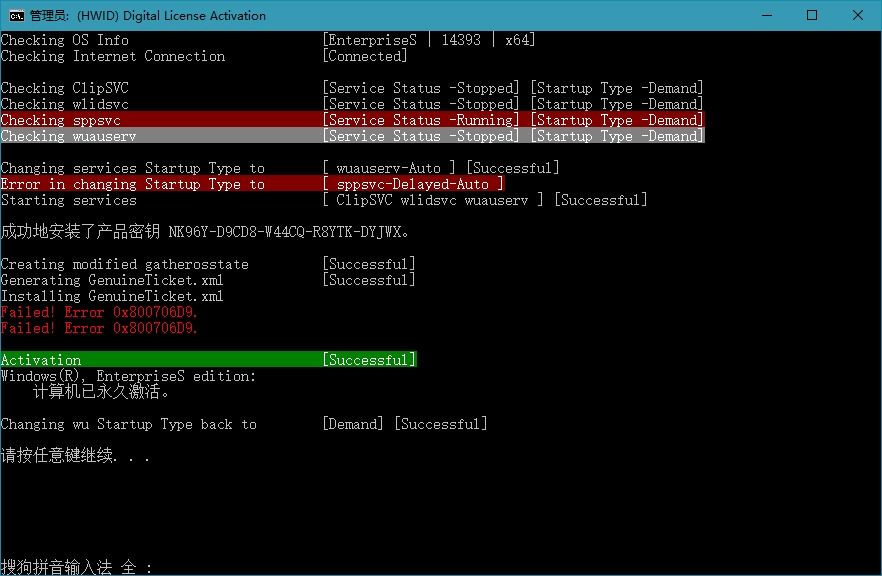Click the "Checking OS Info" line
Screen dimensions: 882x576
pyautogui.click(x=65, y=40)
